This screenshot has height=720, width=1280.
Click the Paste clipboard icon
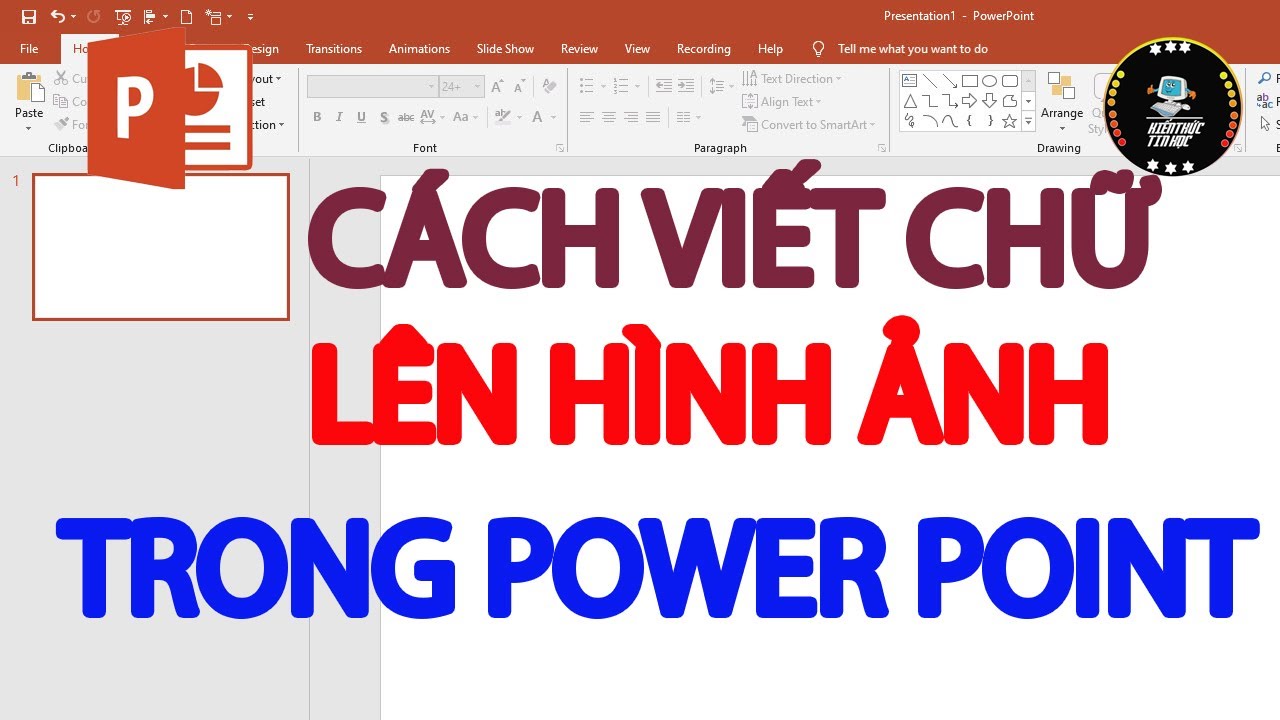coord(29,88)
